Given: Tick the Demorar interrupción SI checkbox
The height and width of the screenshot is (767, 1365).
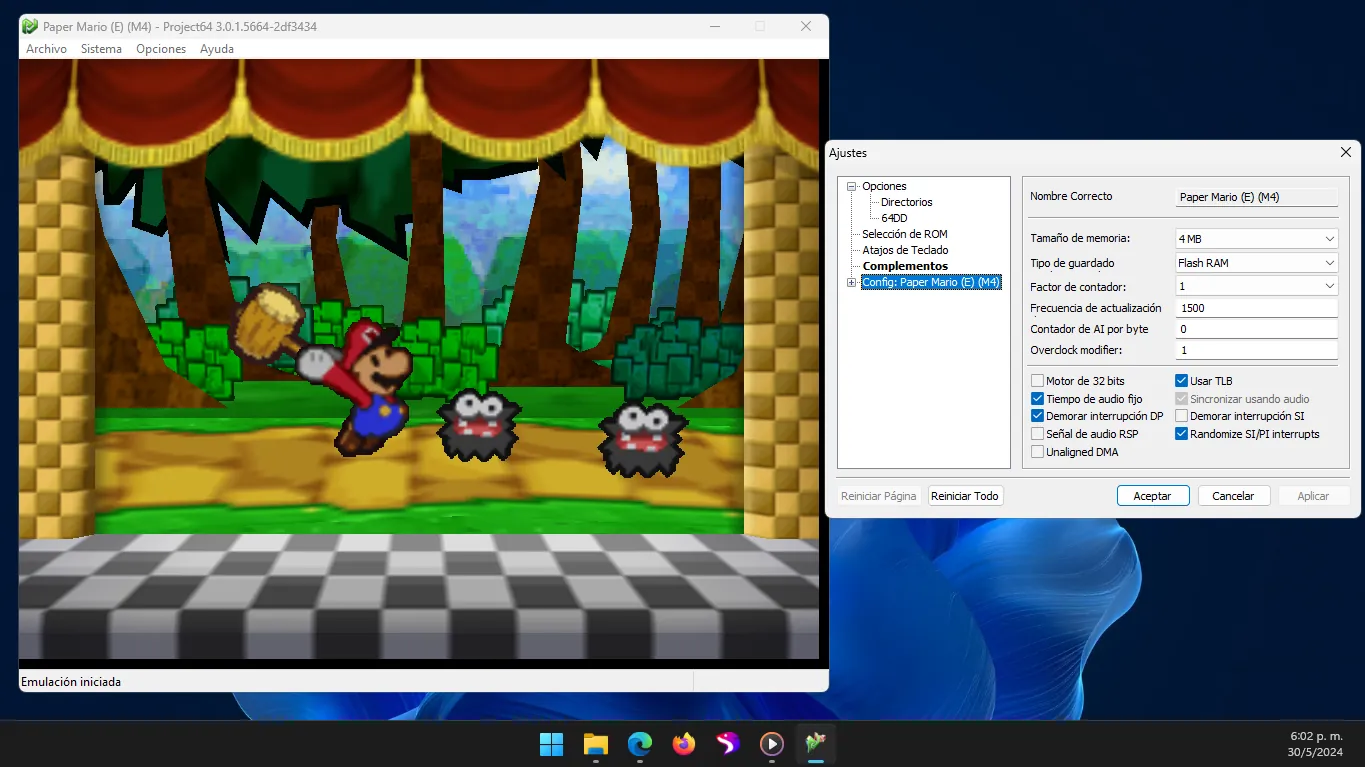Looking at the screenshot, I should (x=1181, y=416).
